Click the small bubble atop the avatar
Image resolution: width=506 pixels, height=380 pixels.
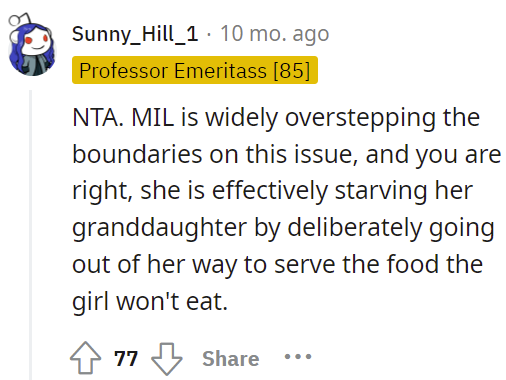click(x=14, y=21)
